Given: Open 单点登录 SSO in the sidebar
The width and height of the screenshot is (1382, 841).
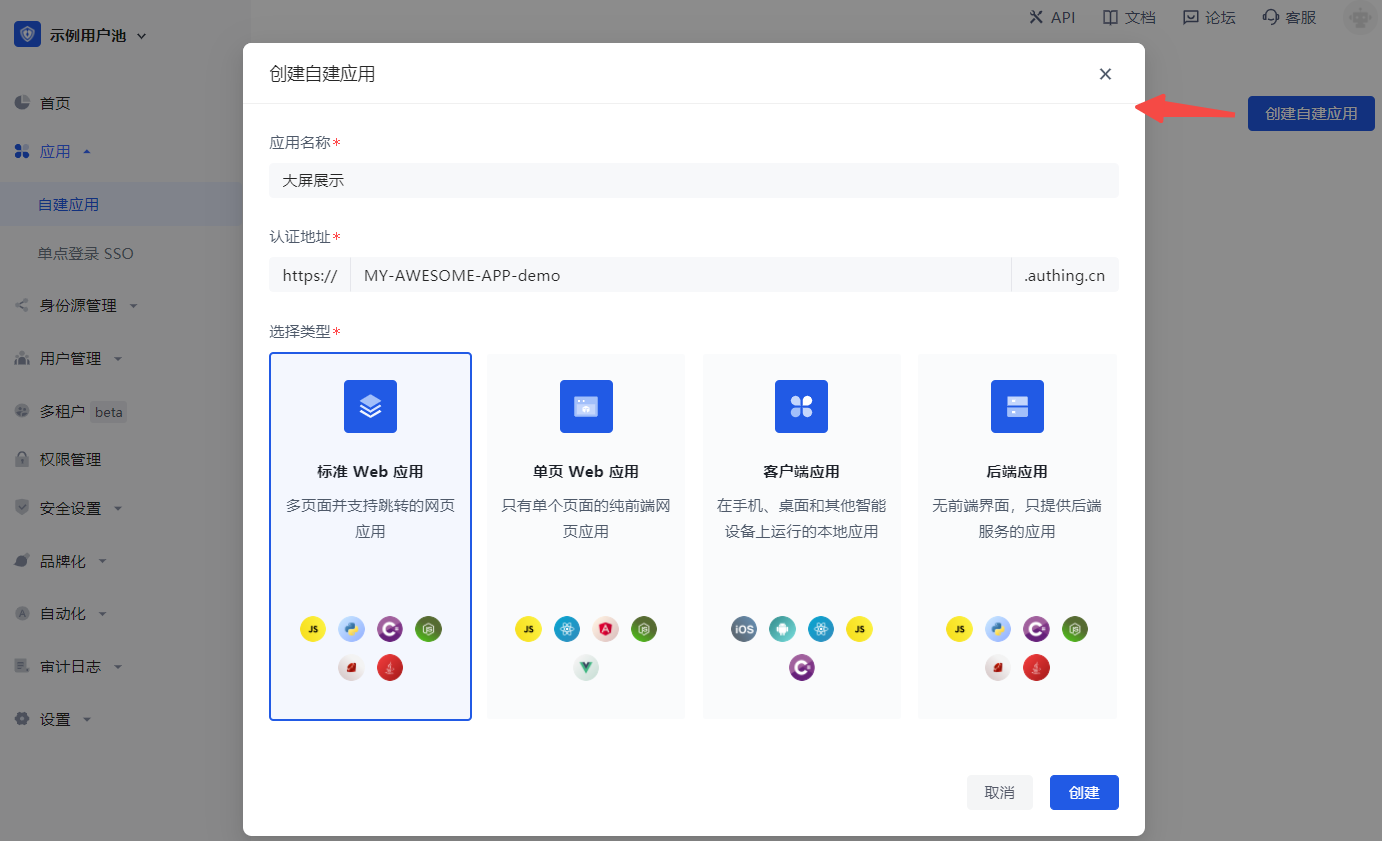Looking at the screenshot, I should 86,254.
